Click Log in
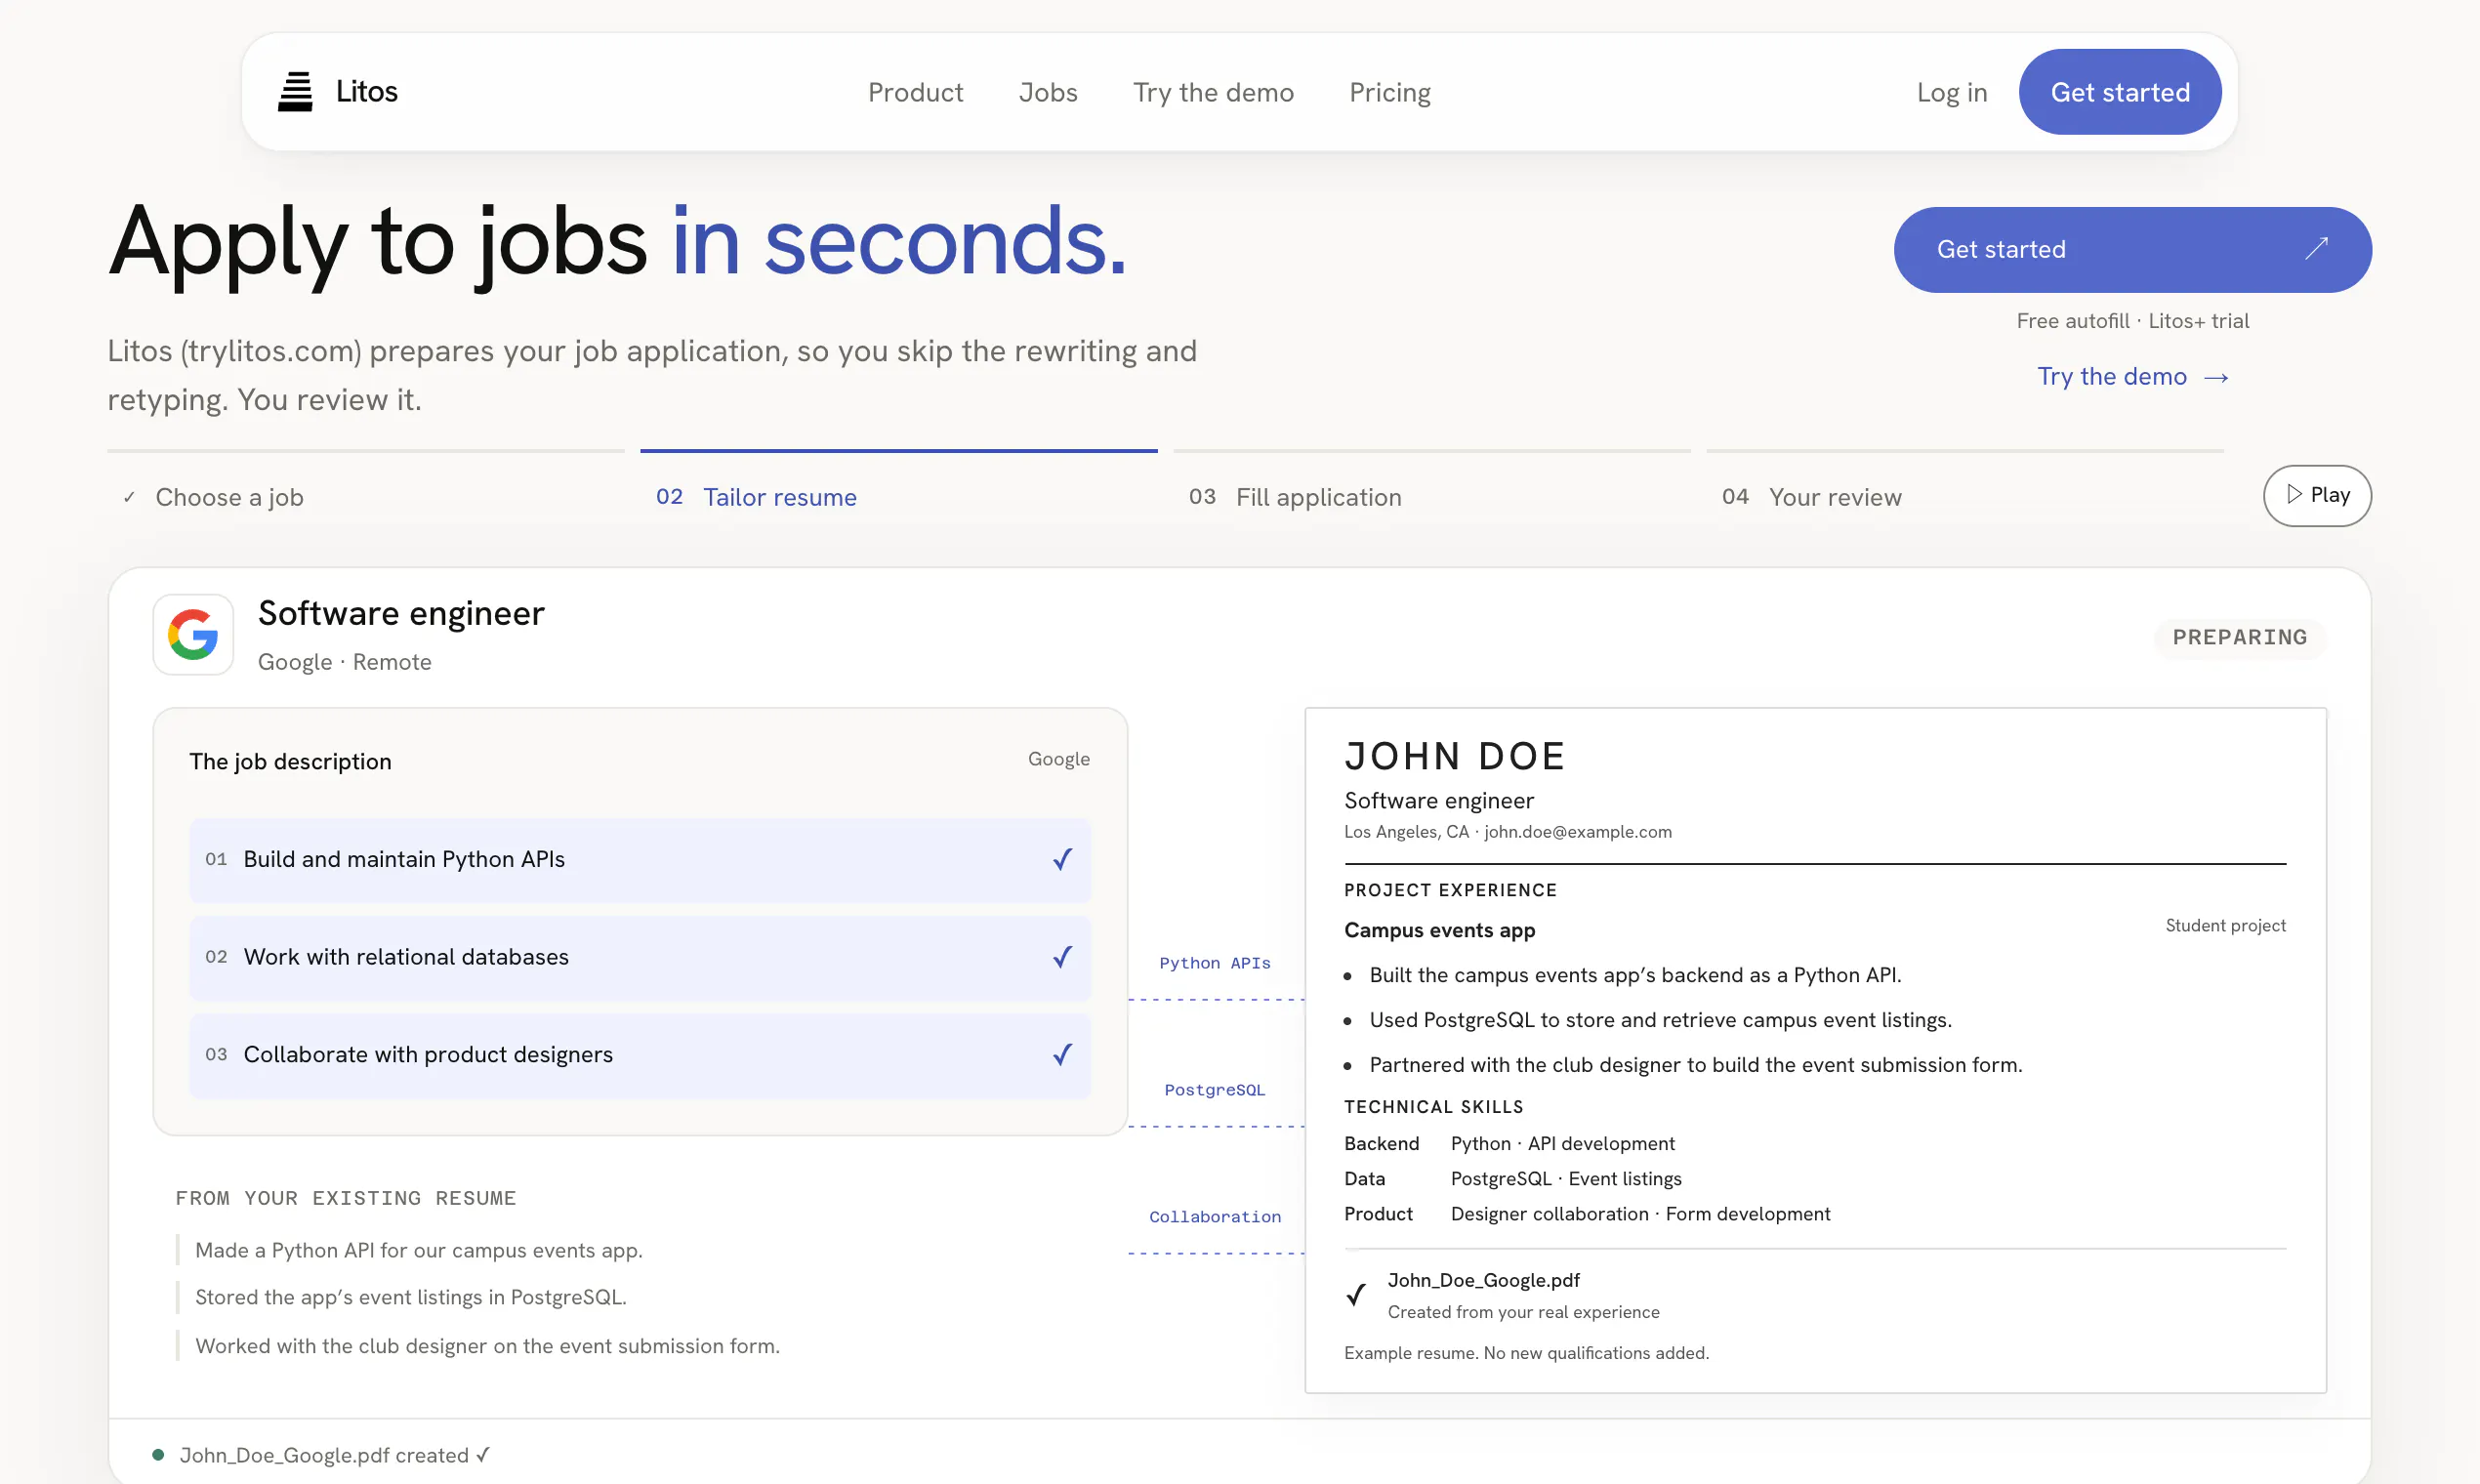2480x1484 pixels. point(1952,92)
